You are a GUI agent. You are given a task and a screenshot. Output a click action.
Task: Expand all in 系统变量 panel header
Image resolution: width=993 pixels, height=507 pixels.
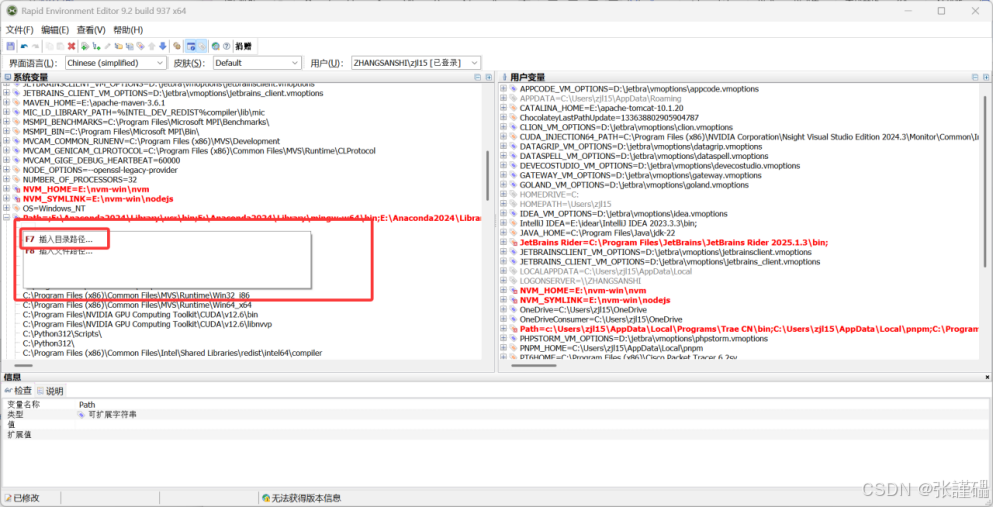[488, 77]
